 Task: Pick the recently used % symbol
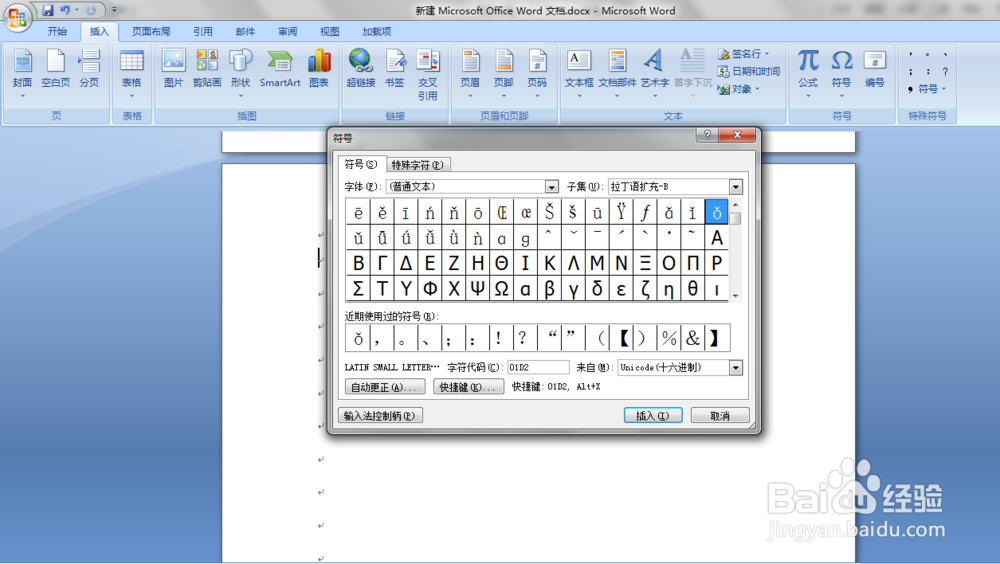[669, 338]
